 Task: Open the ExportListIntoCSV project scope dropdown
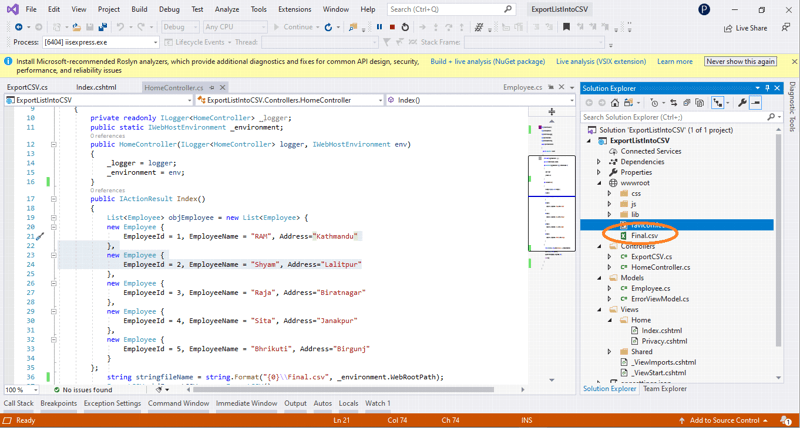[99, 100]
